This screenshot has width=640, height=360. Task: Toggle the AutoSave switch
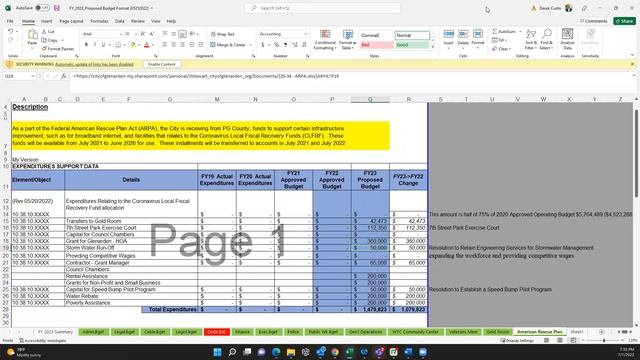point(42,8)
